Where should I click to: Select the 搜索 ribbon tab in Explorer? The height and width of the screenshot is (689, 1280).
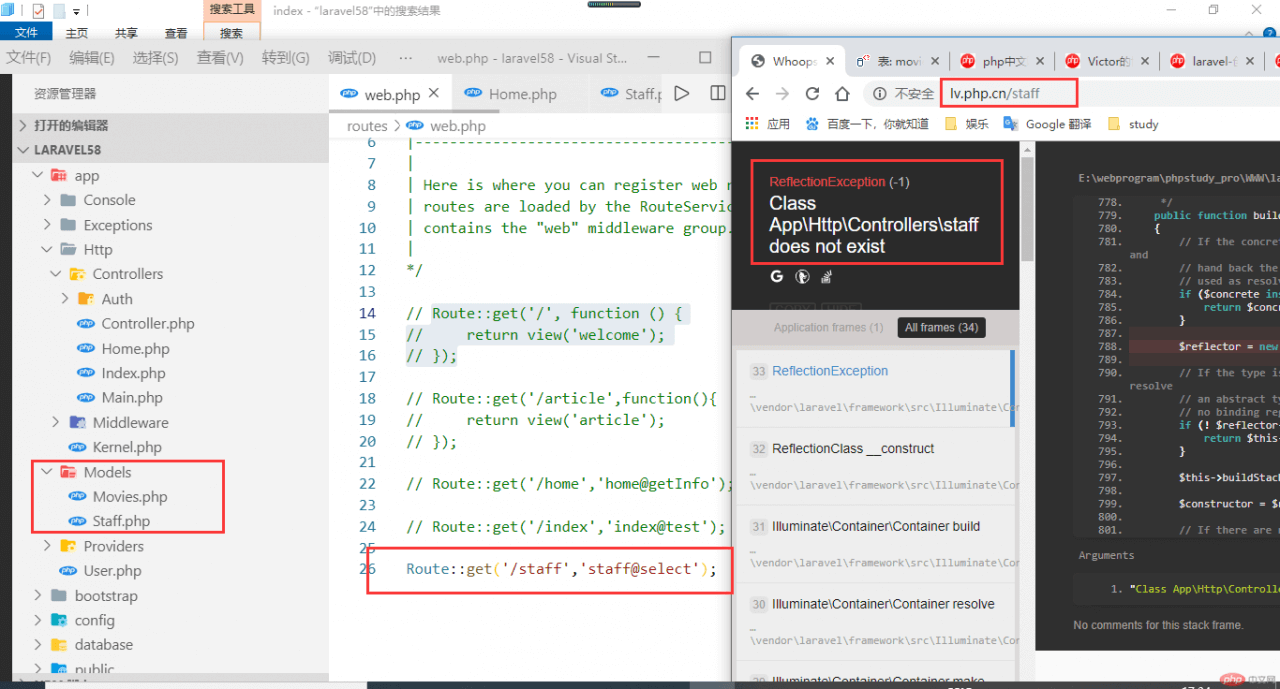click(231, 33)
